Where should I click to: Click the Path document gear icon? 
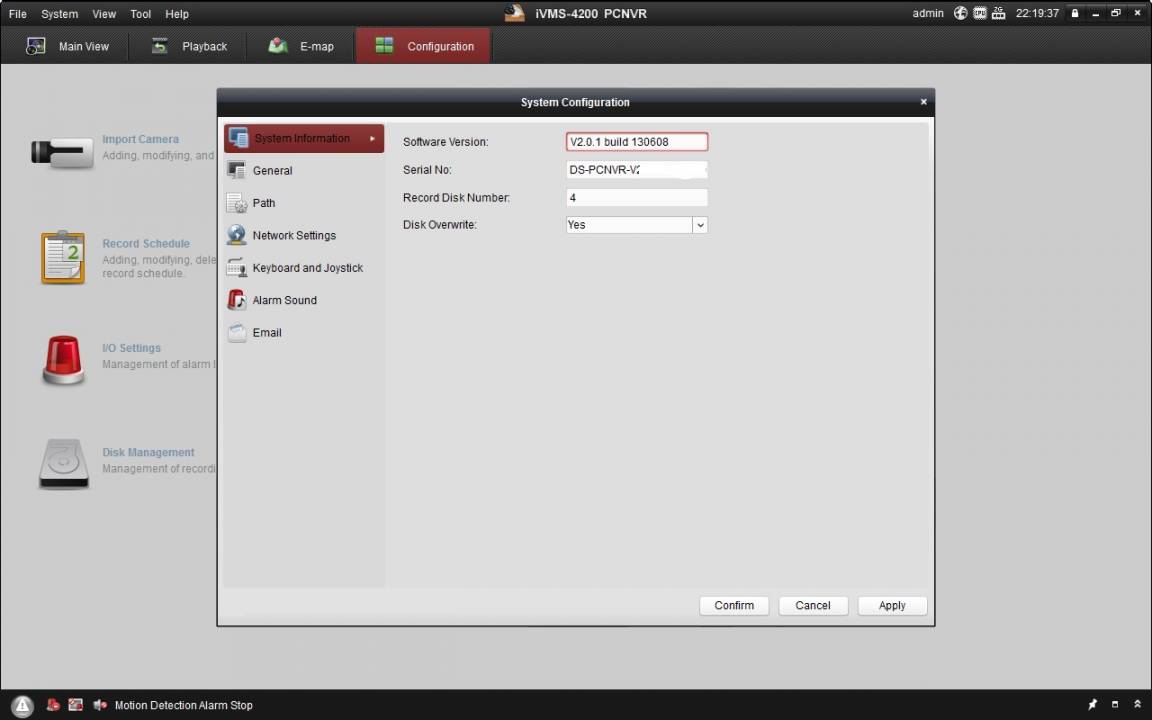point(237,203)
